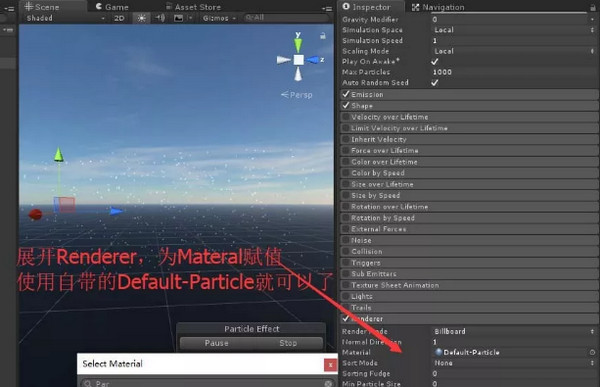Stop the particle effect
The width and height of the screenshot is (600, 387).
pos(288,343)
